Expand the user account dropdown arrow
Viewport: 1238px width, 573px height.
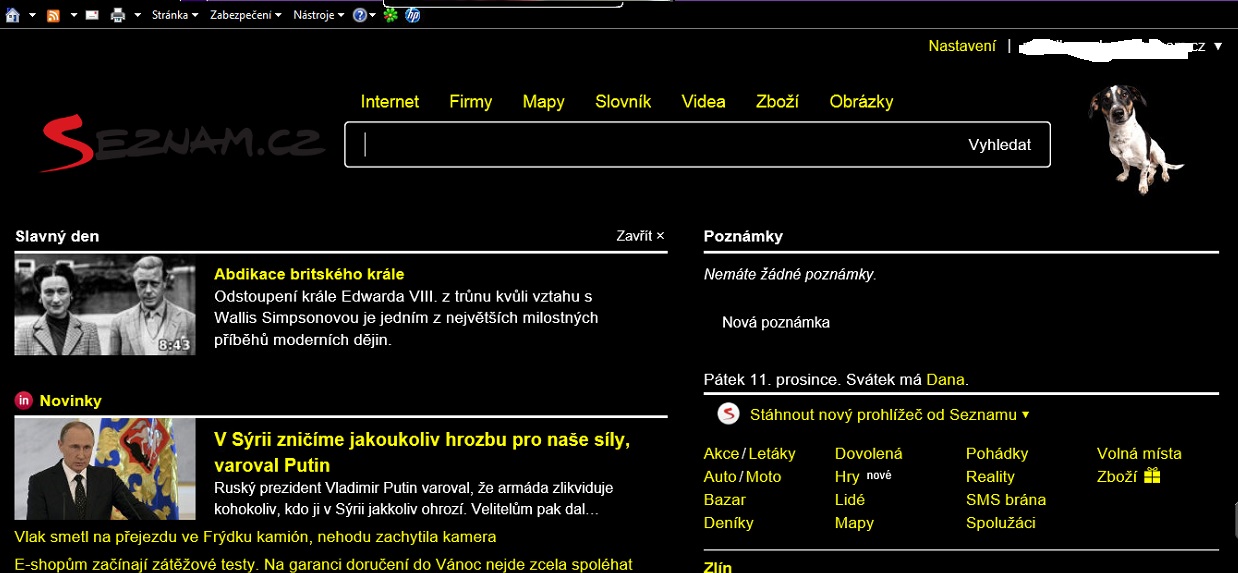click(1218, 47)
